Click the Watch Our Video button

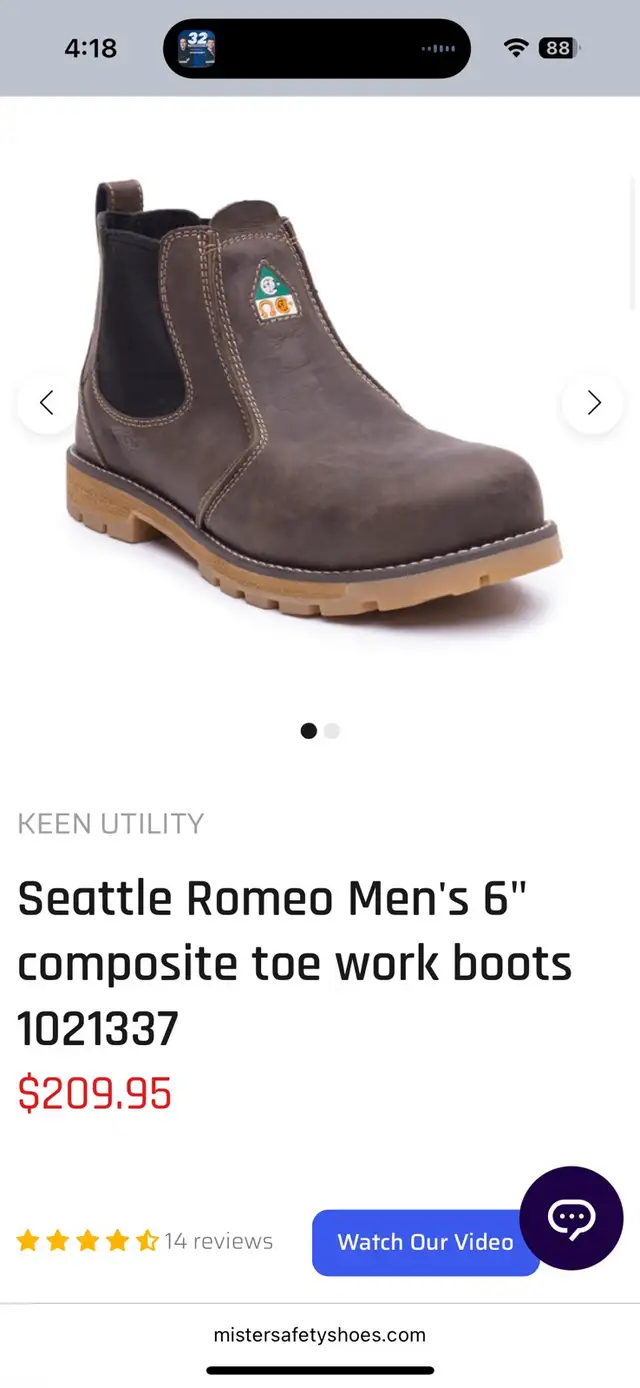pyautogui.click(x=426, y=1242)
